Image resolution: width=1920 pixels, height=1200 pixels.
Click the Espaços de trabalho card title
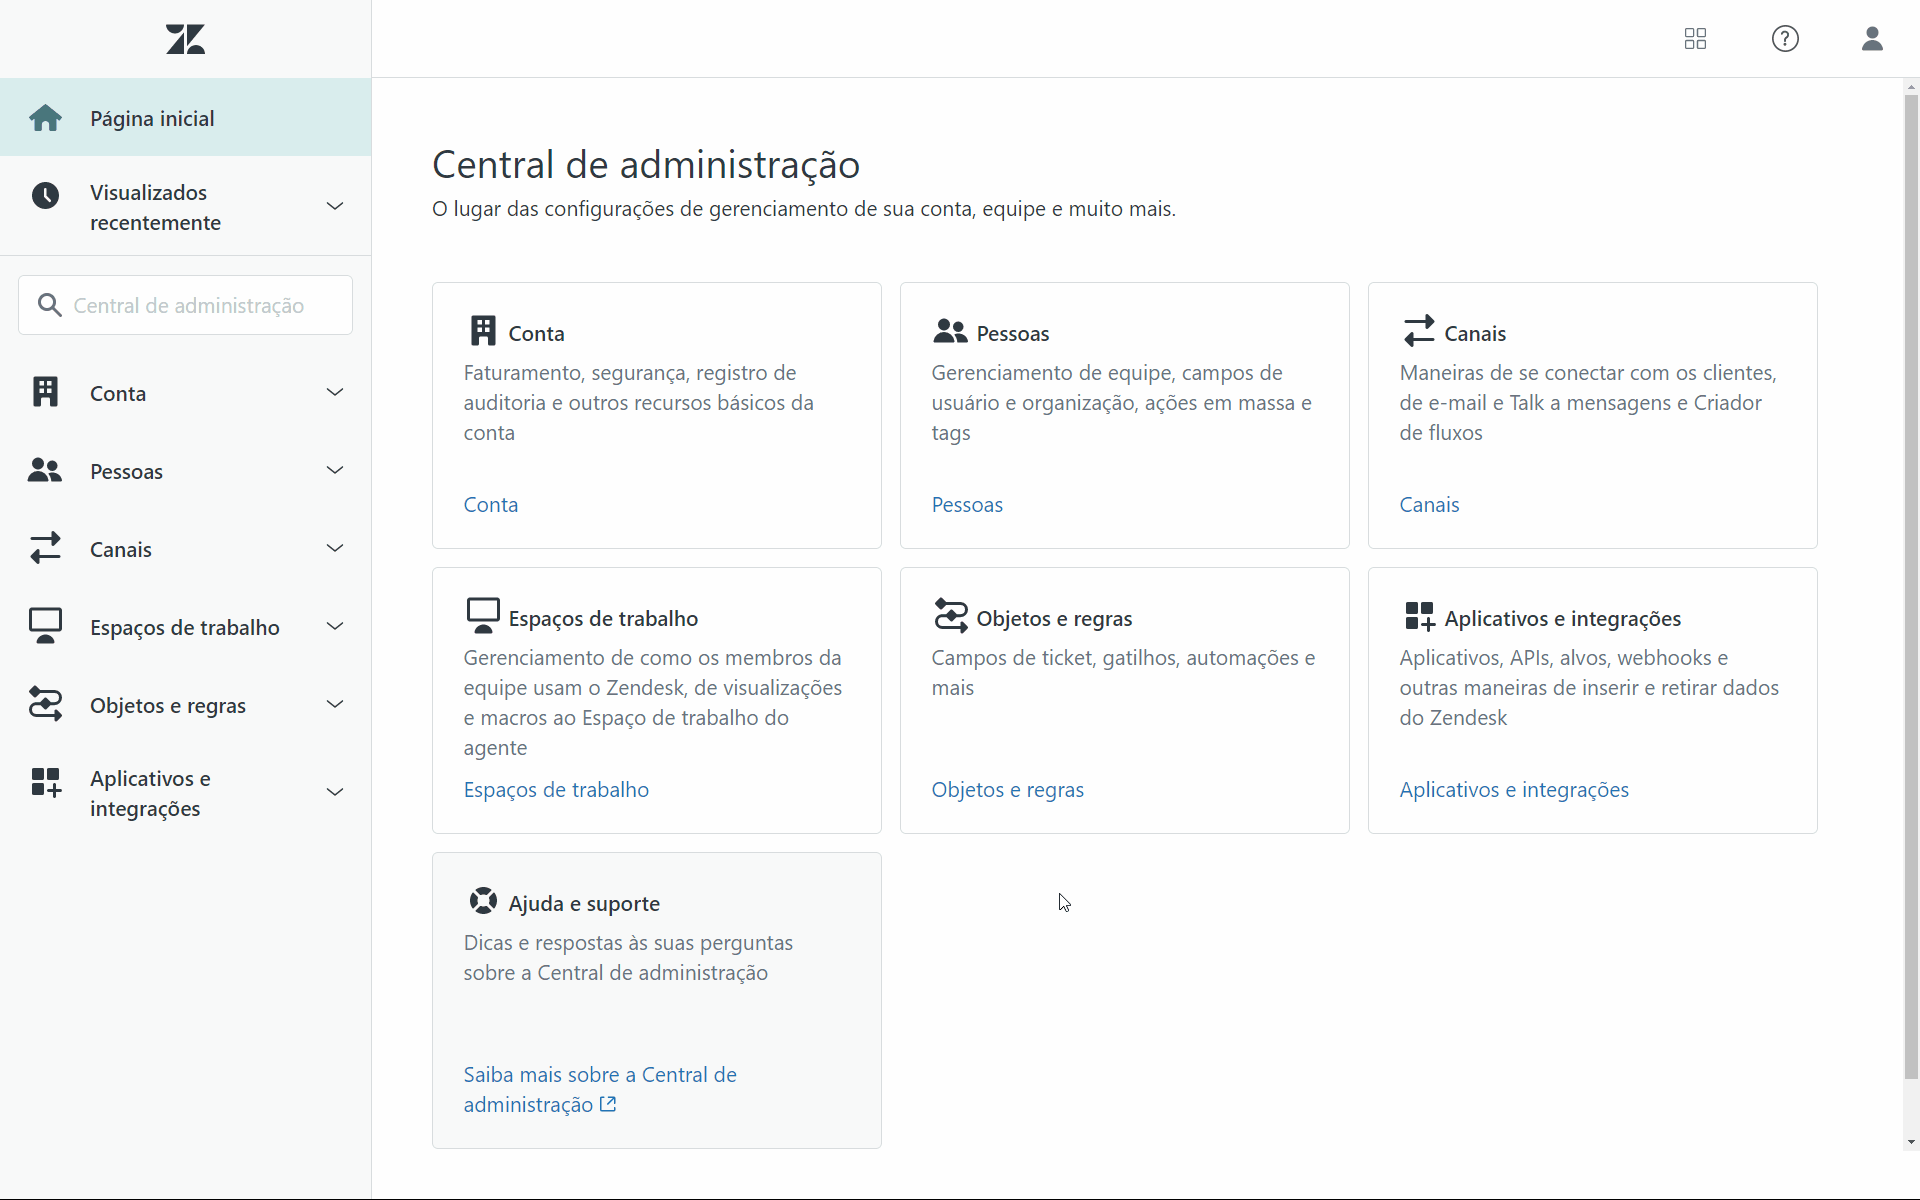click(x=603, y=618)
